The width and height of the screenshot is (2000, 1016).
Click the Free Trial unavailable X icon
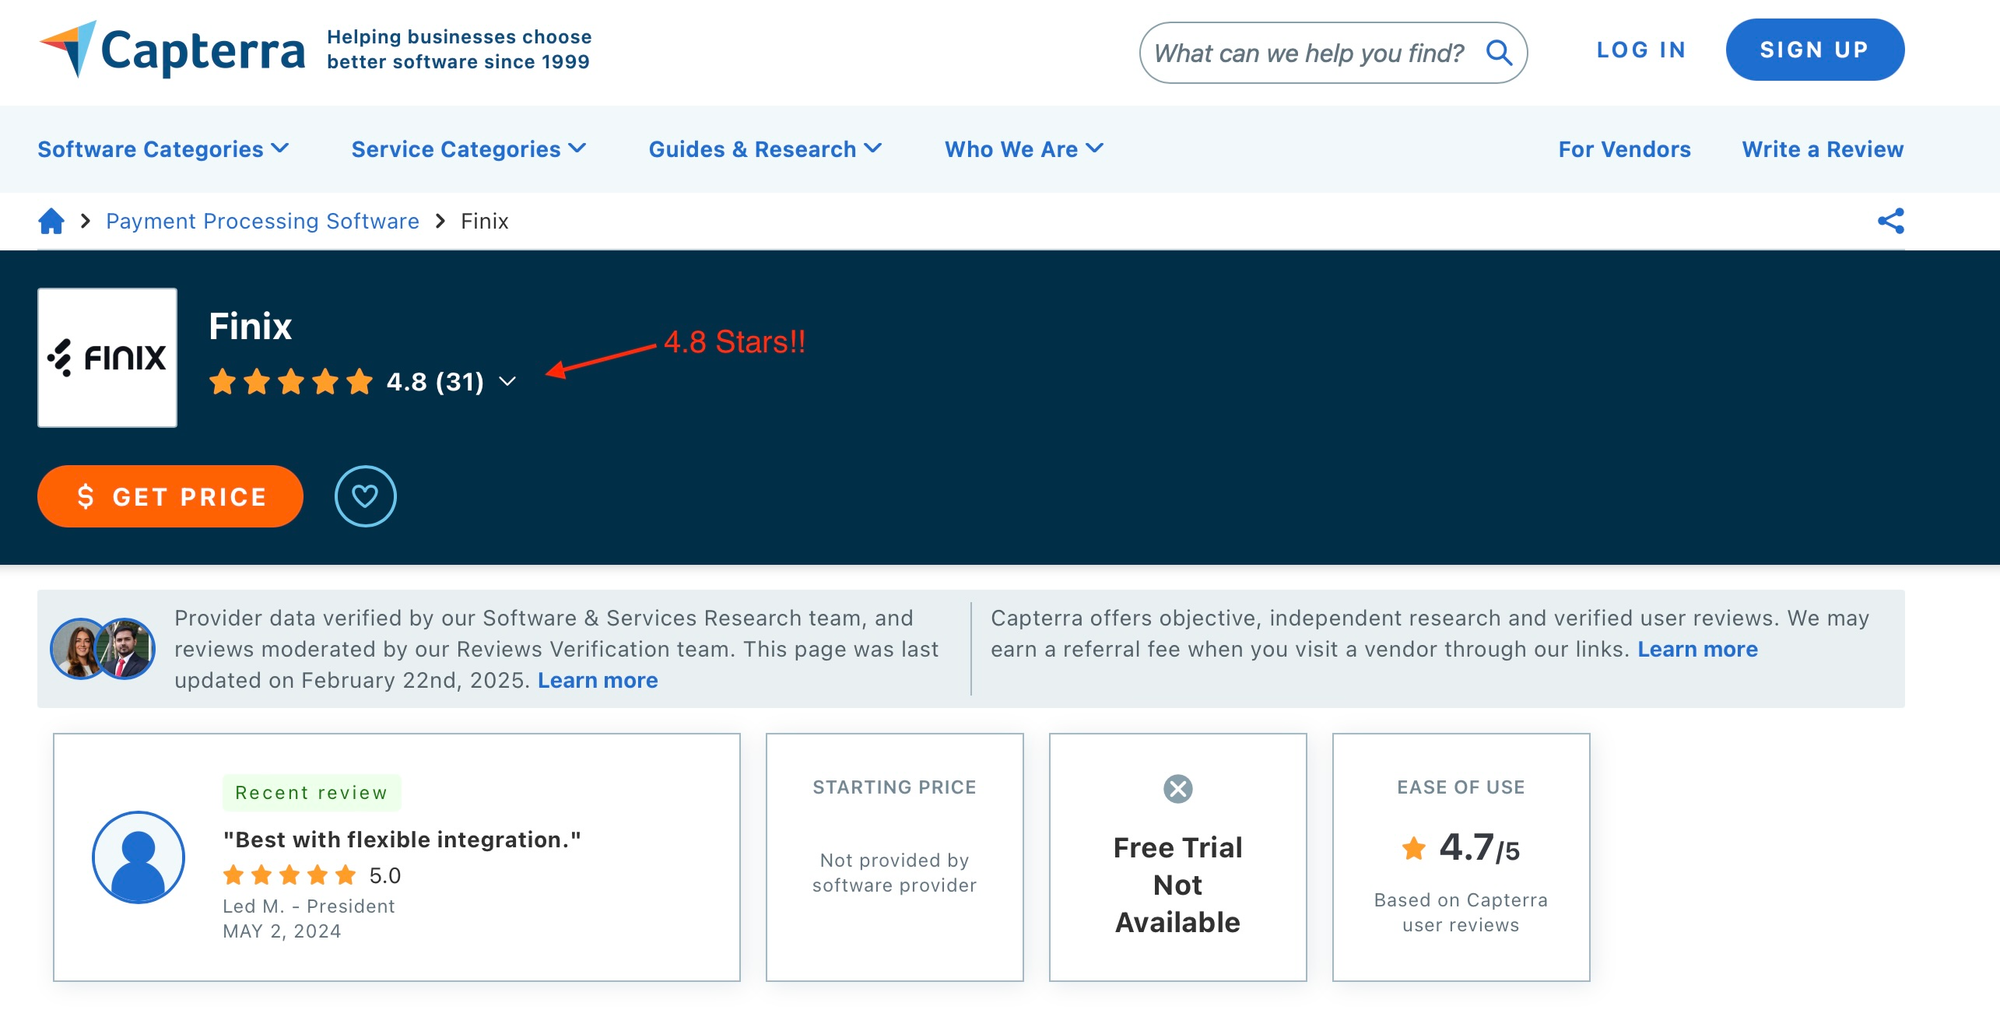point(1178,789)
